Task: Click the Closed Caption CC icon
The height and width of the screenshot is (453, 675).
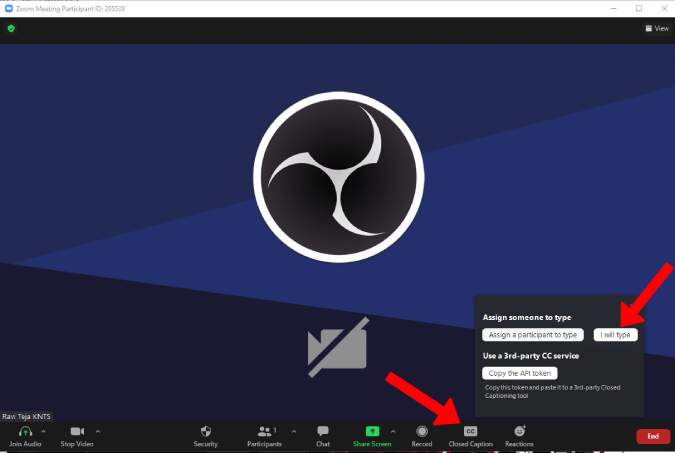Action: [471, 431]
